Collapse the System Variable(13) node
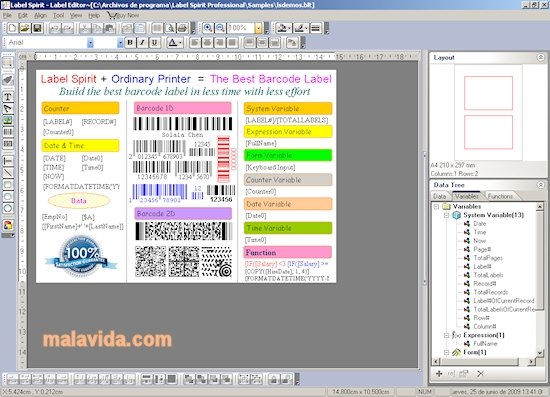Image resolution: width=550 pixels, height=397 pixels. [447, 215]
